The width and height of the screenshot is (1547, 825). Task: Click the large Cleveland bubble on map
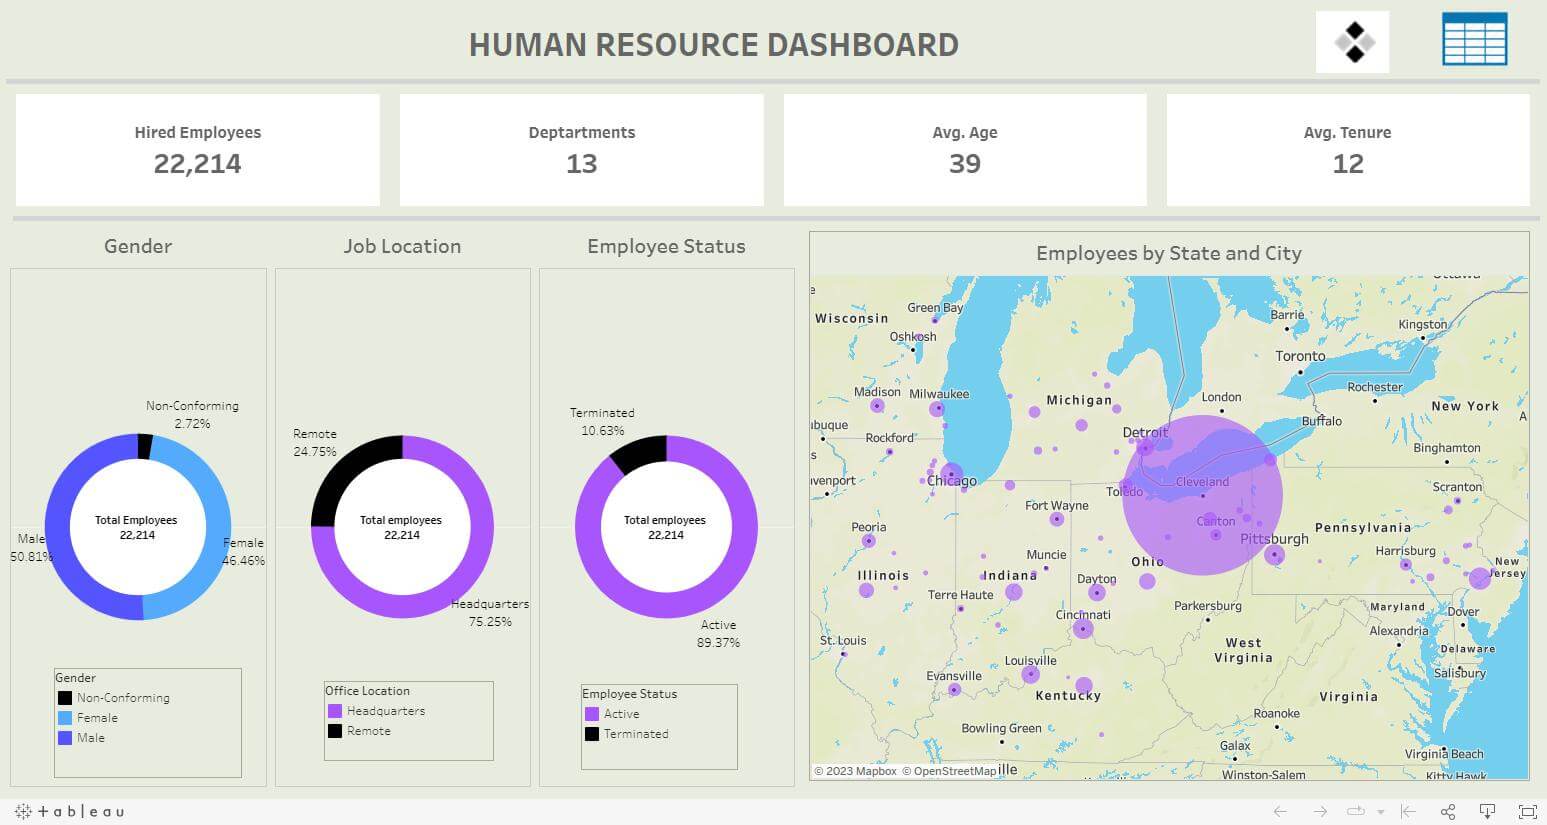(1202, 495)
